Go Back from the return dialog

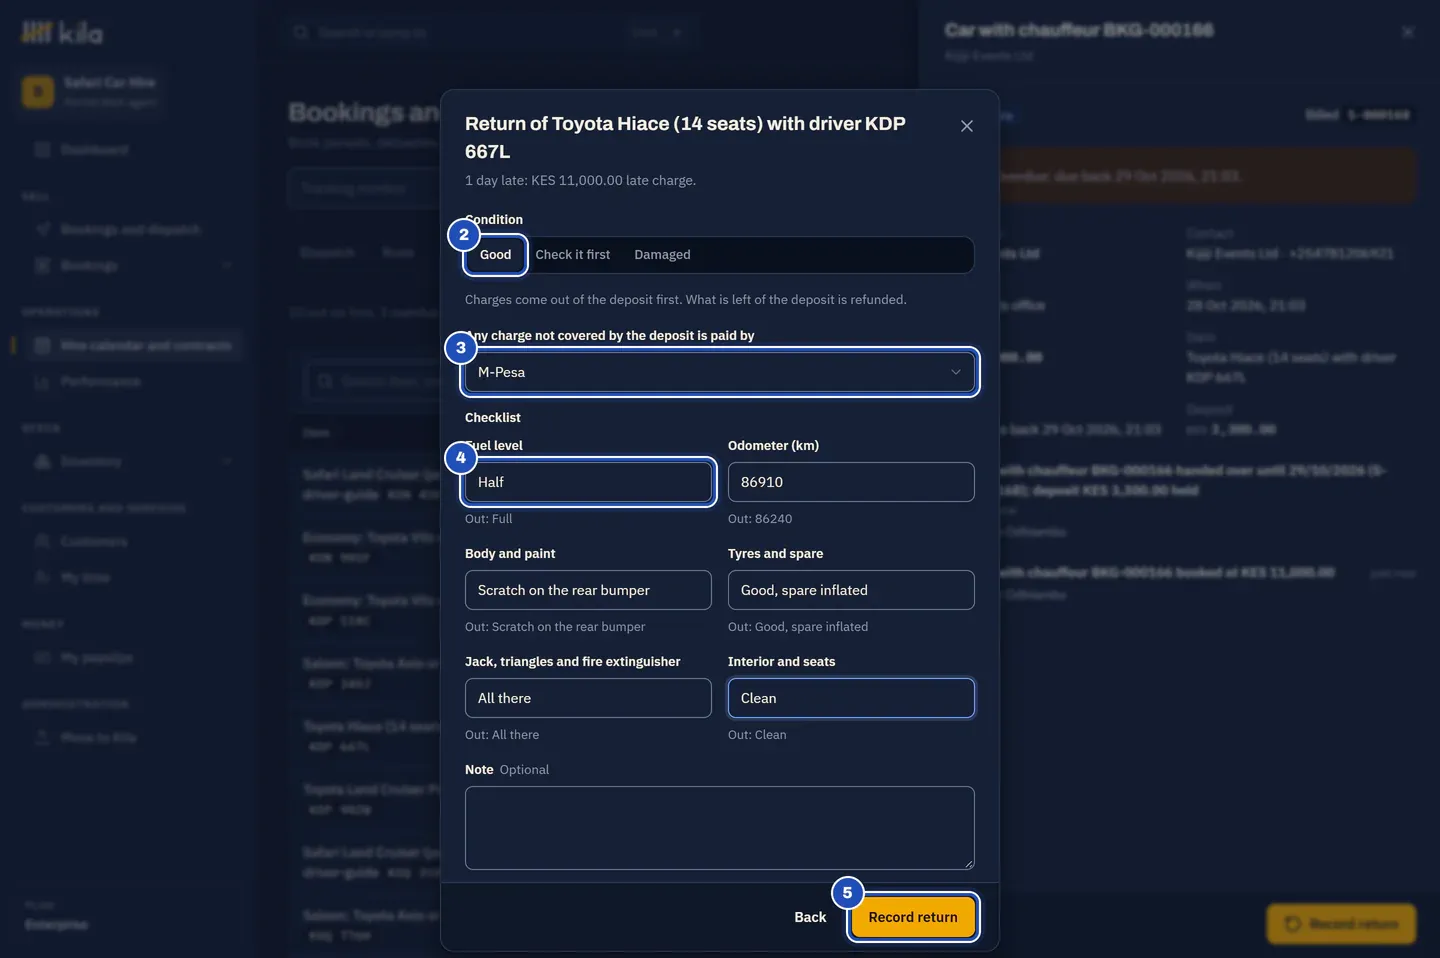(810, 917)
